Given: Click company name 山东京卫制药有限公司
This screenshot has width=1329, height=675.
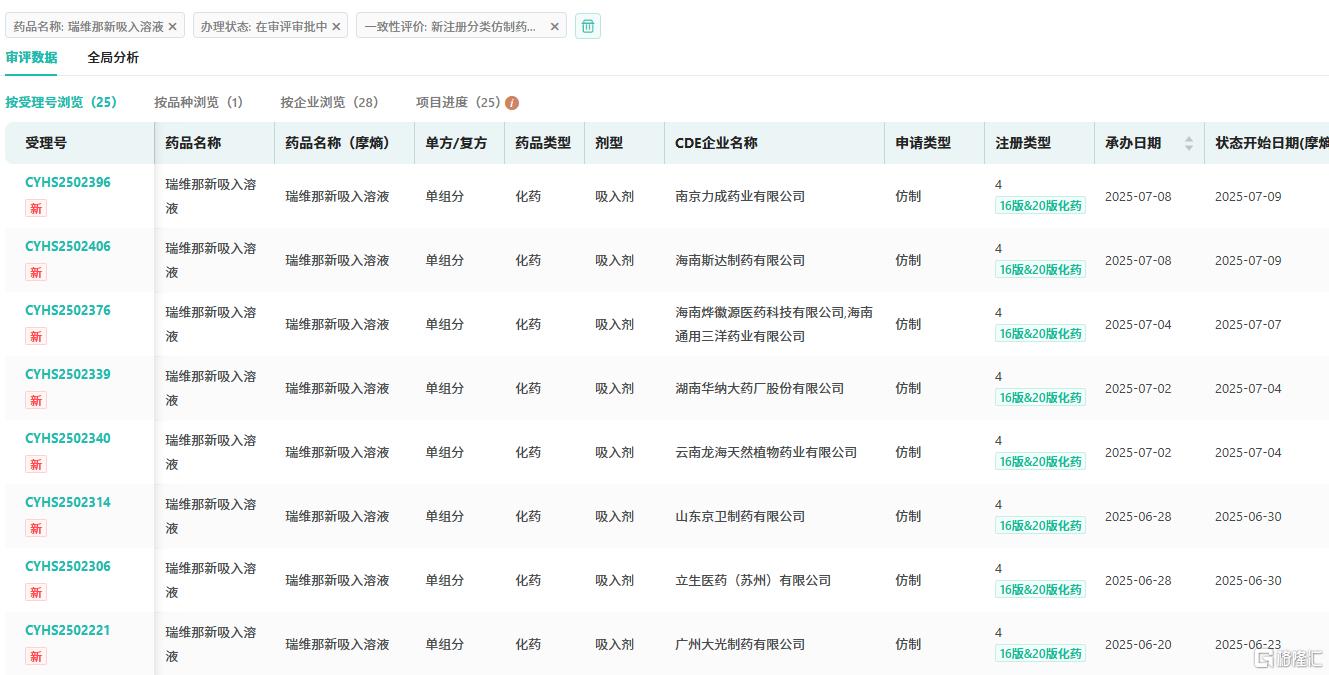Looking at the screenshot, I should click(x=740, y=516).
